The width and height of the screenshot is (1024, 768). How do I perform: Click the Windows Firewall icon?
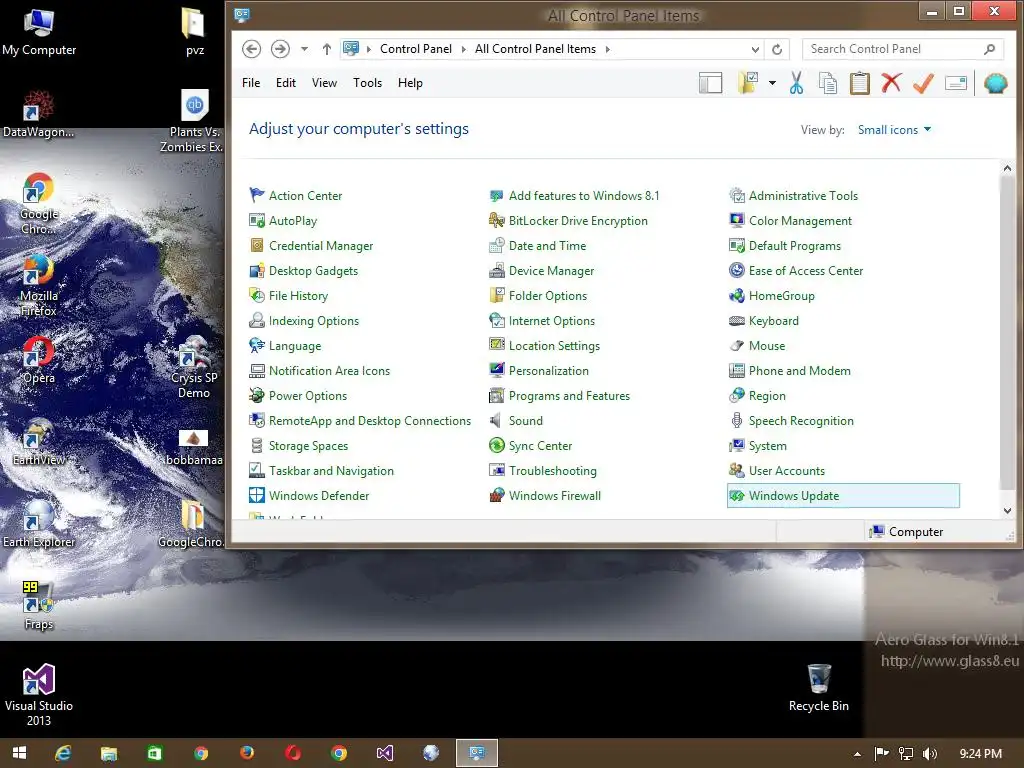pyautogui.click(x=496, y=496)
